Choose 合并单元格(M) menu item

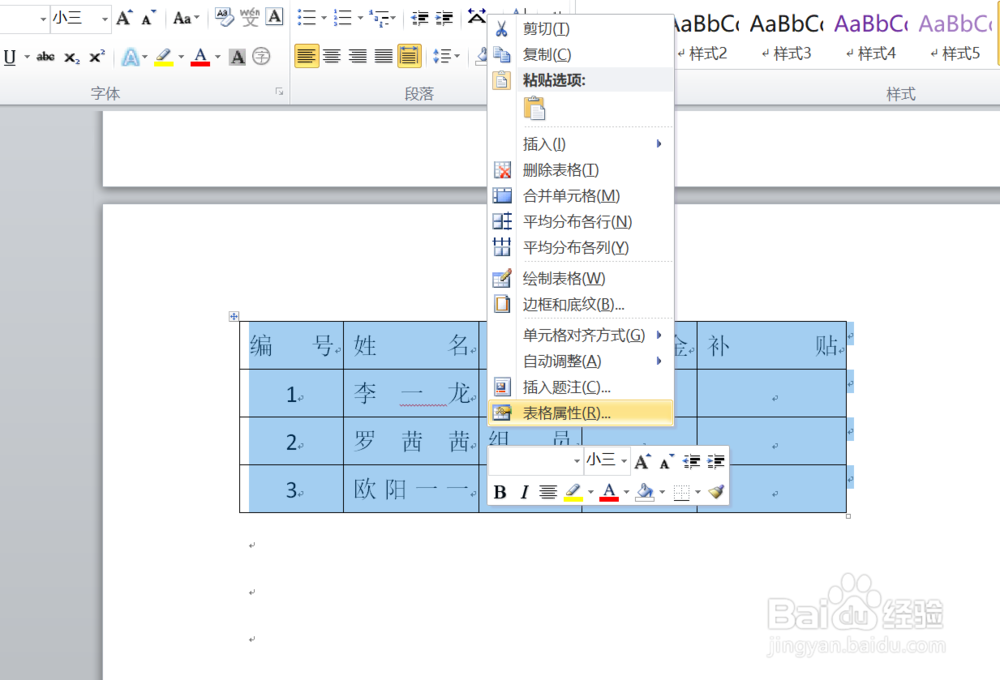pyautogui.click(x=580, y=196)
